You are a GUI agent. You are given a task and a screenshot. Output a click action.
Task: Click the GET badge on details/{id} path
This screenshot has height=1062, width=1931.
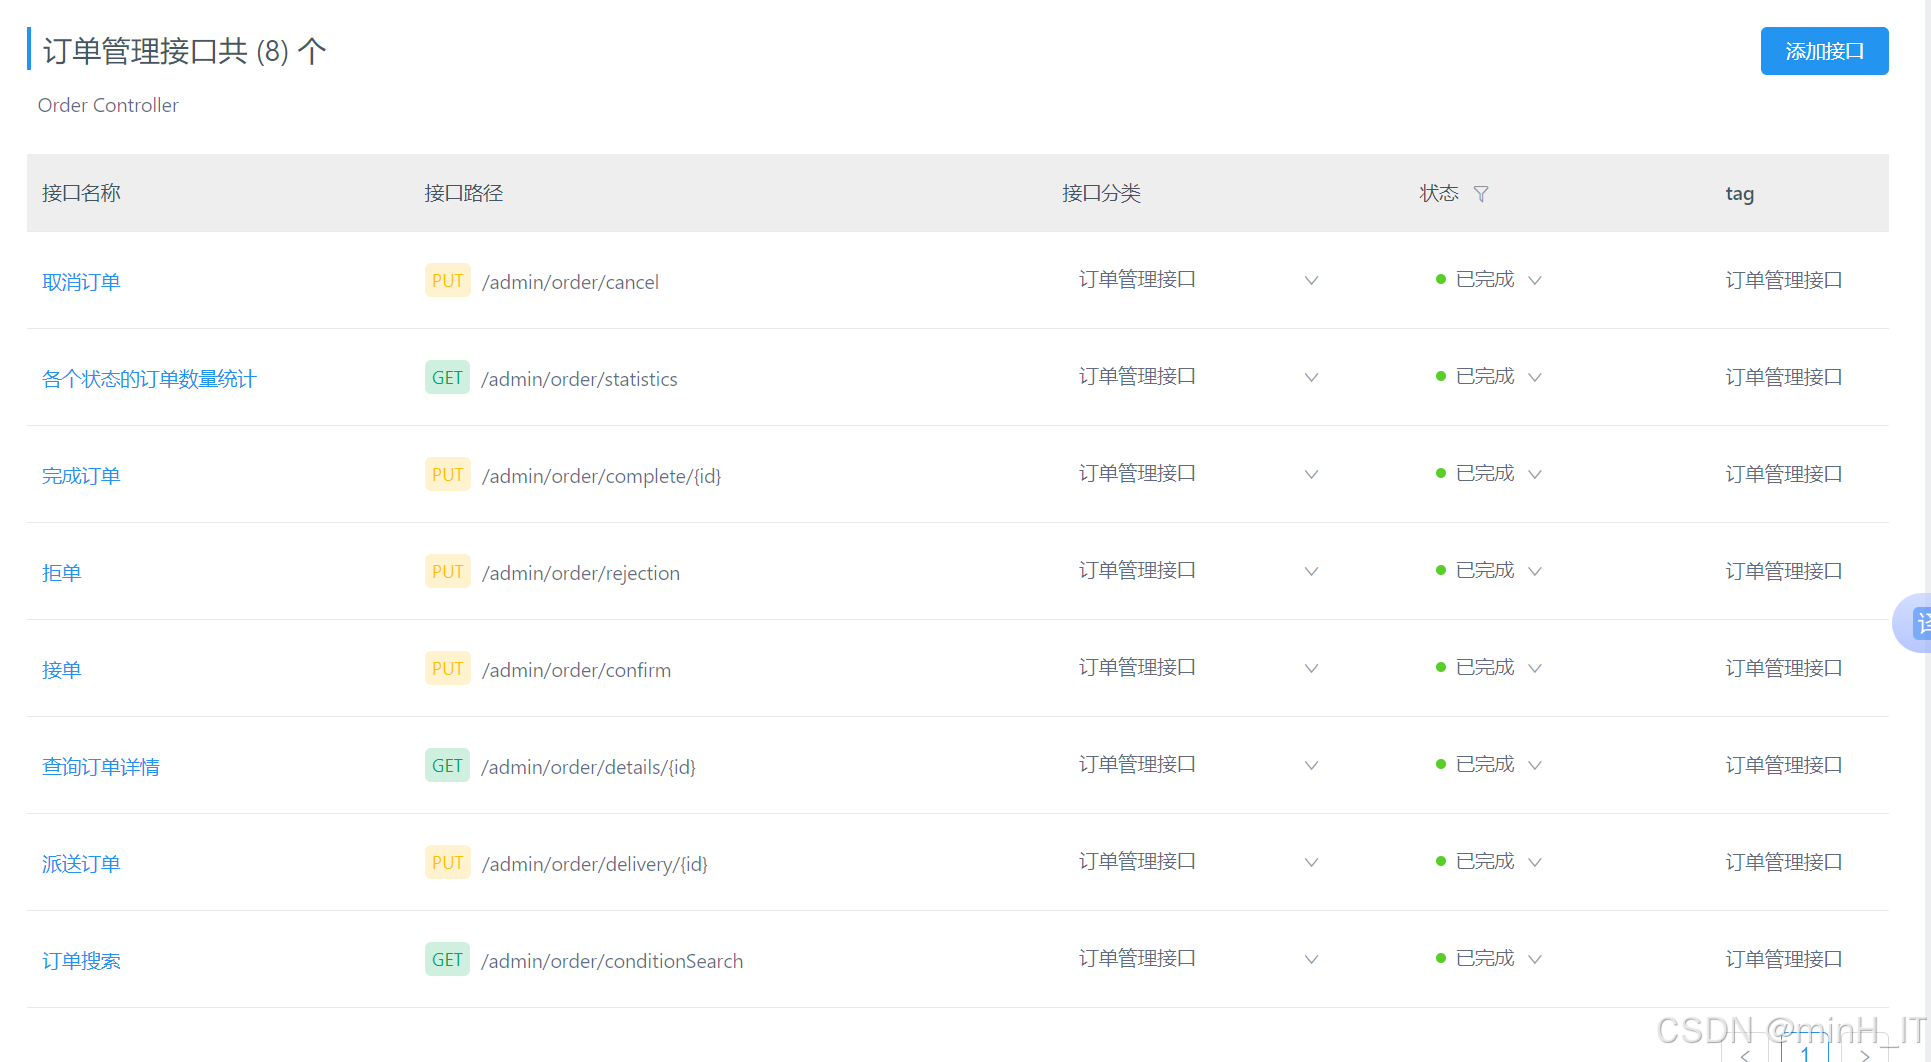tap(447, 766)
